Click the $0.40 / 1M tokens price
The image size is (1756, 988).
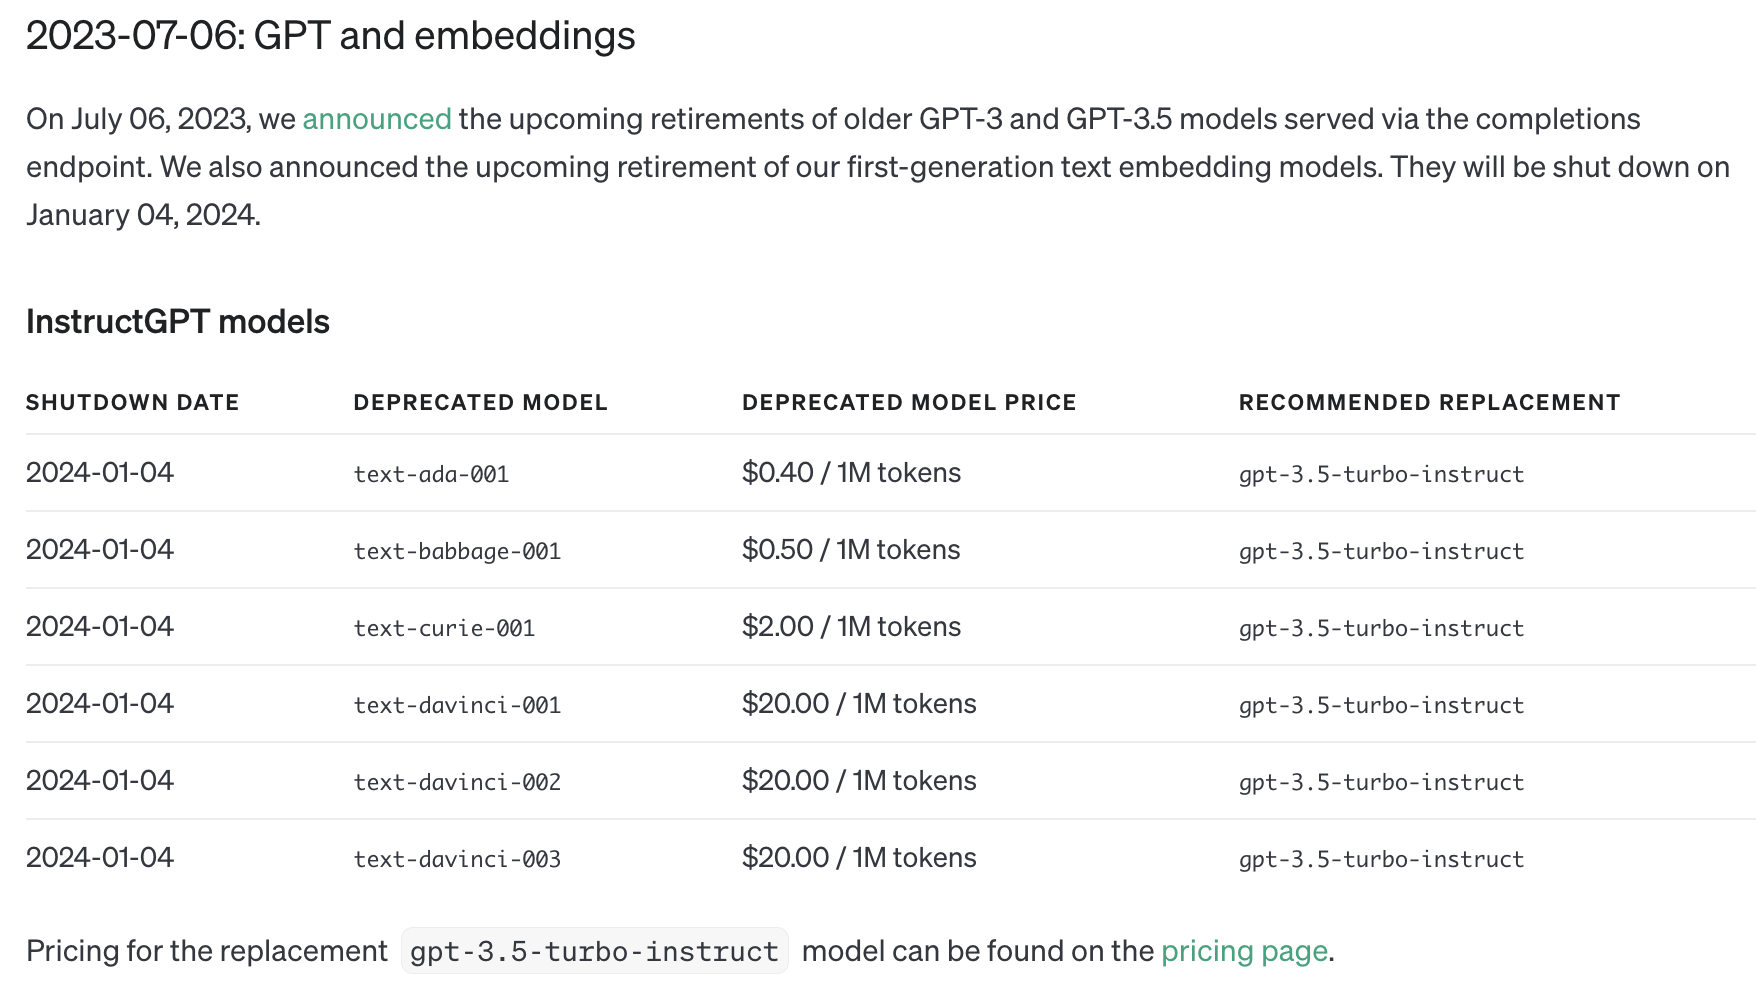coord(851,473)
